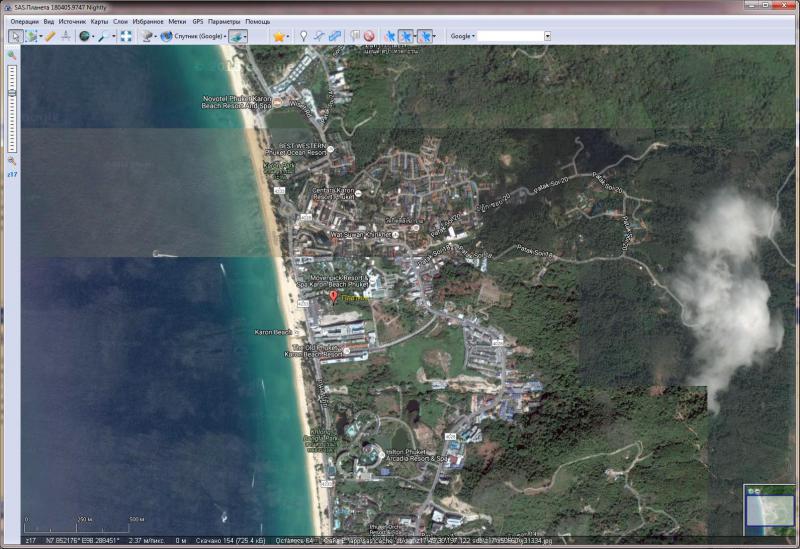This screenshot has width=800, height=549.
Task: Open the Избранное menu
Action: 147,21
